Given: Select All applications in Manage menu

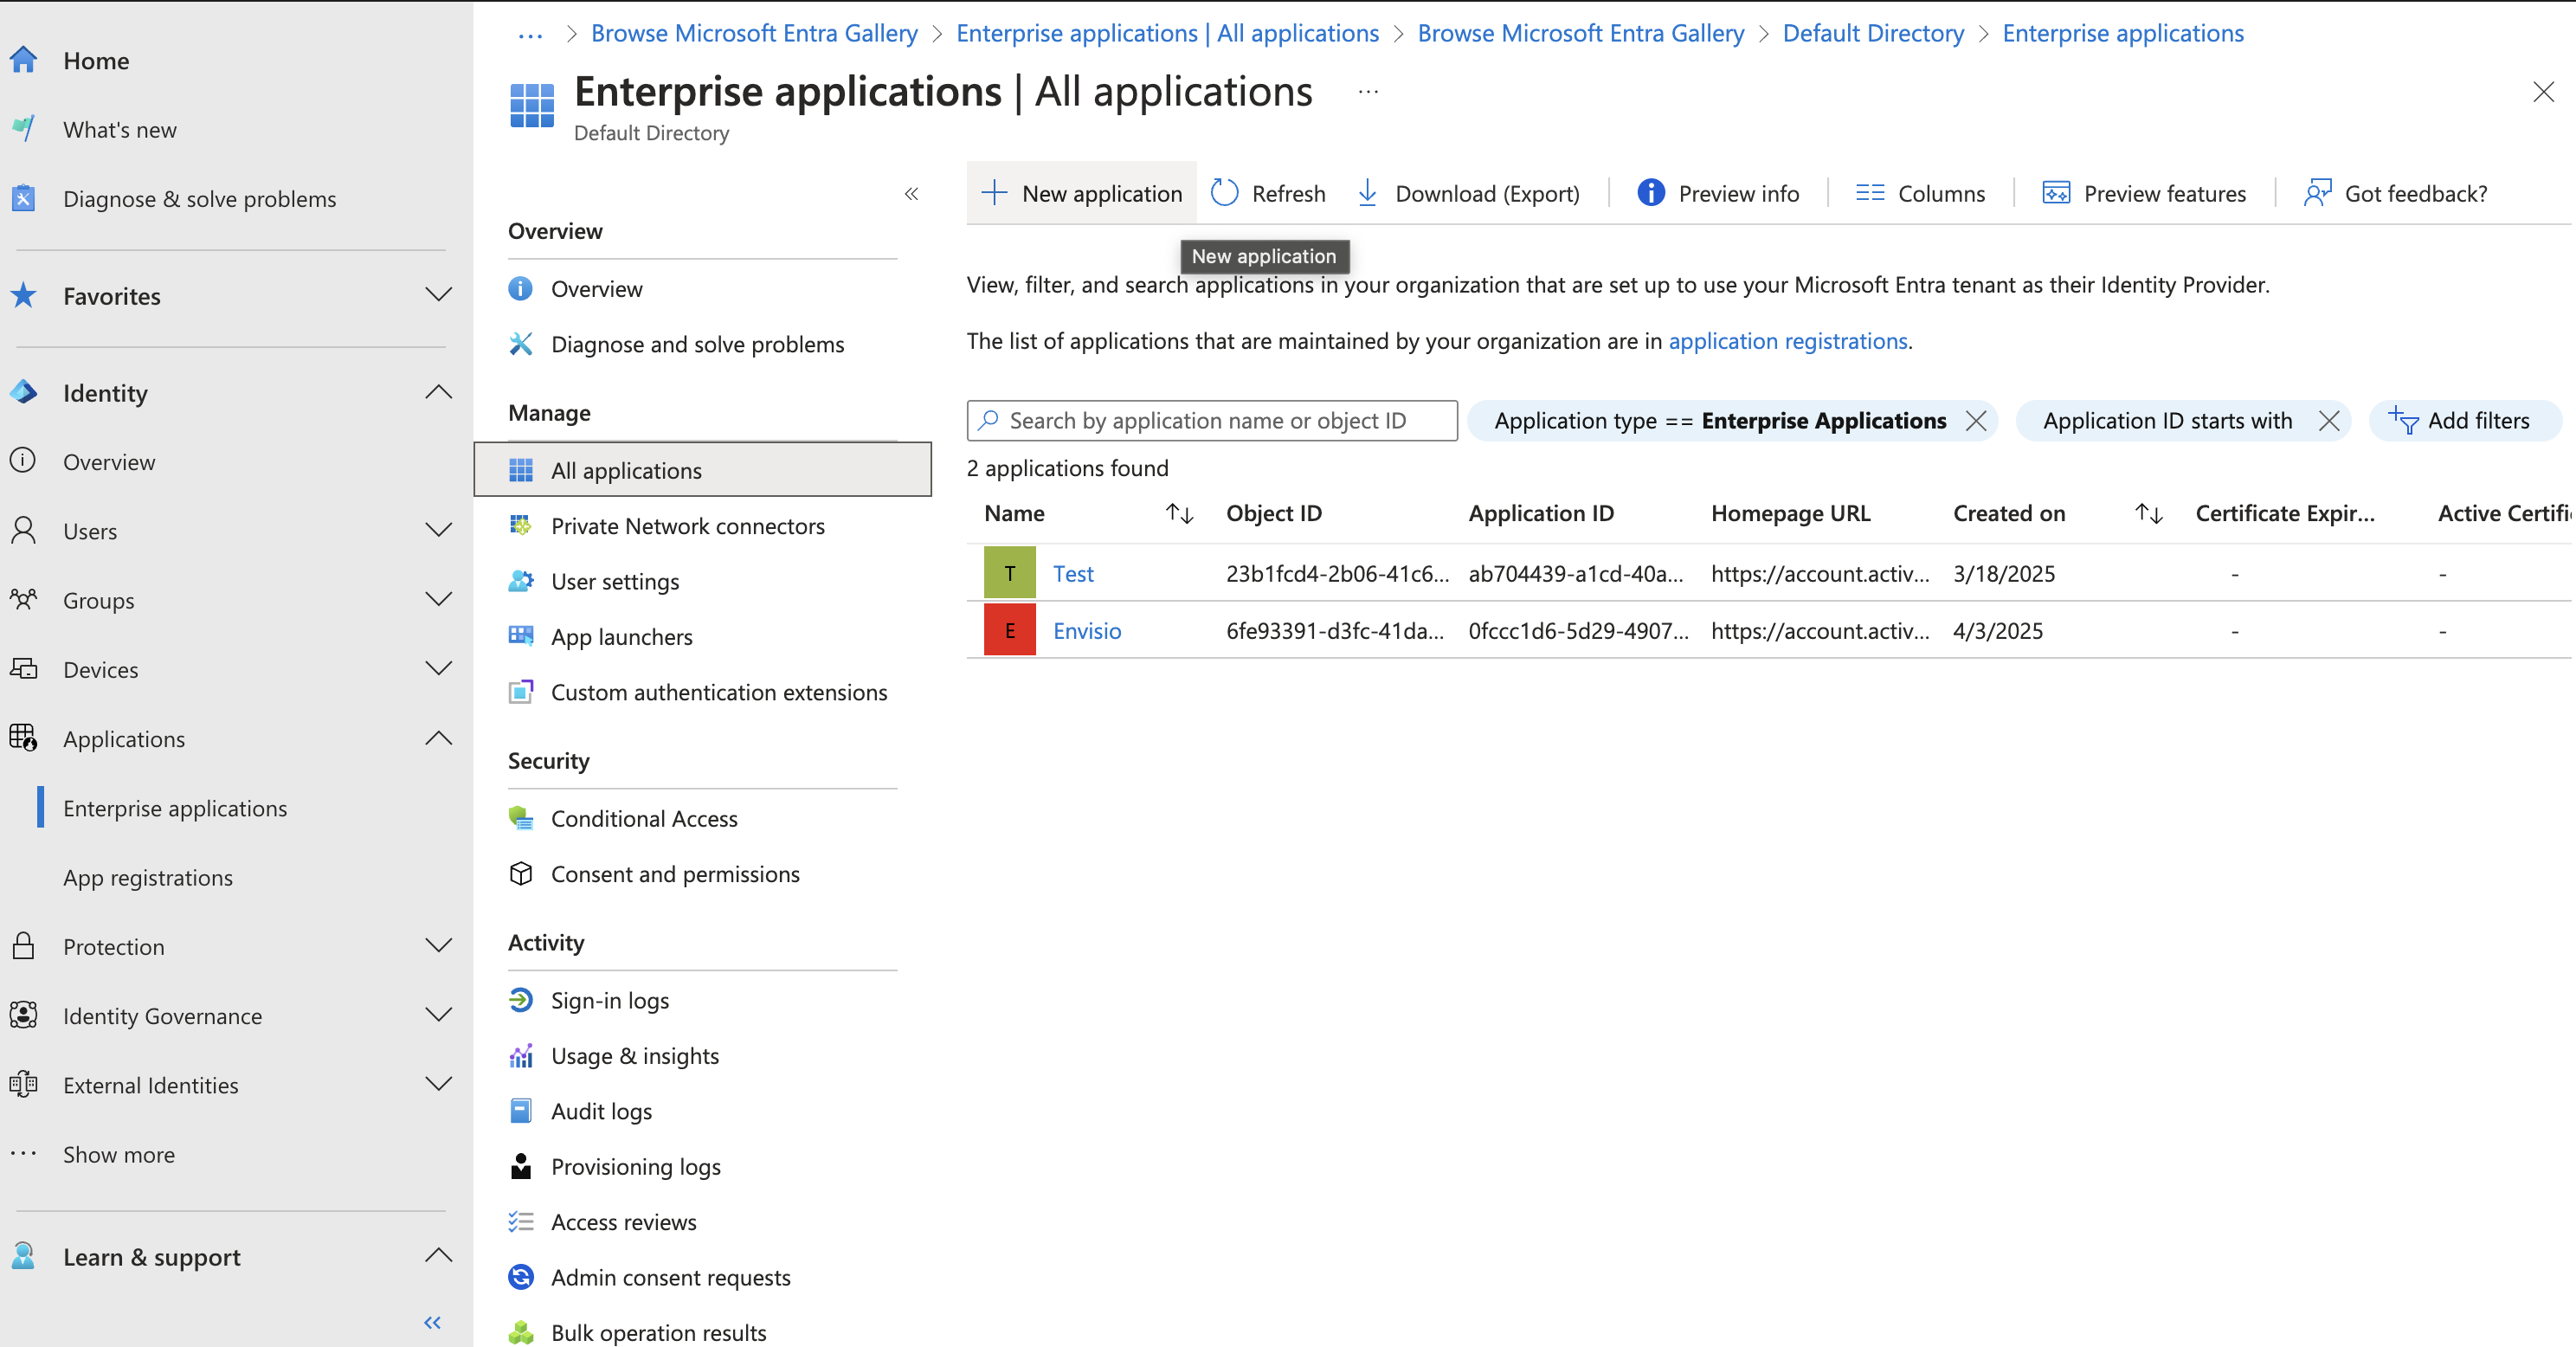Looking at the screenshot, I should [x=702, y=470].
